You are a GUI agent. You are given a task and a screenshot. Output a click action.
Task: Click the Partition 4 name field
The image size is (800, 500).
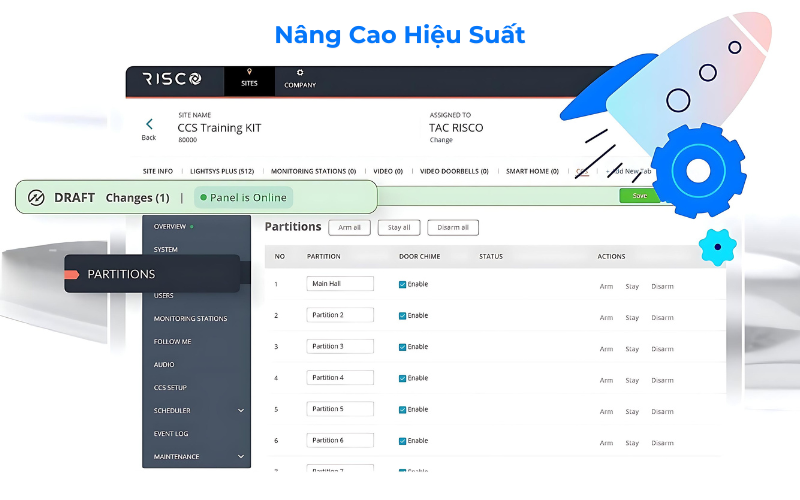click(x=340, y=378)
